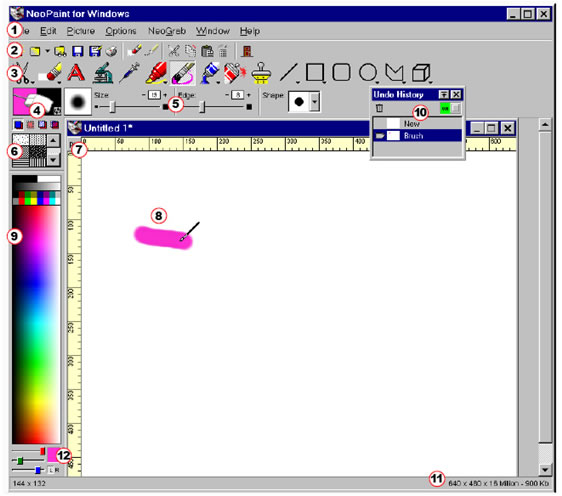Select the Polygon shape tool

[394, 73]
